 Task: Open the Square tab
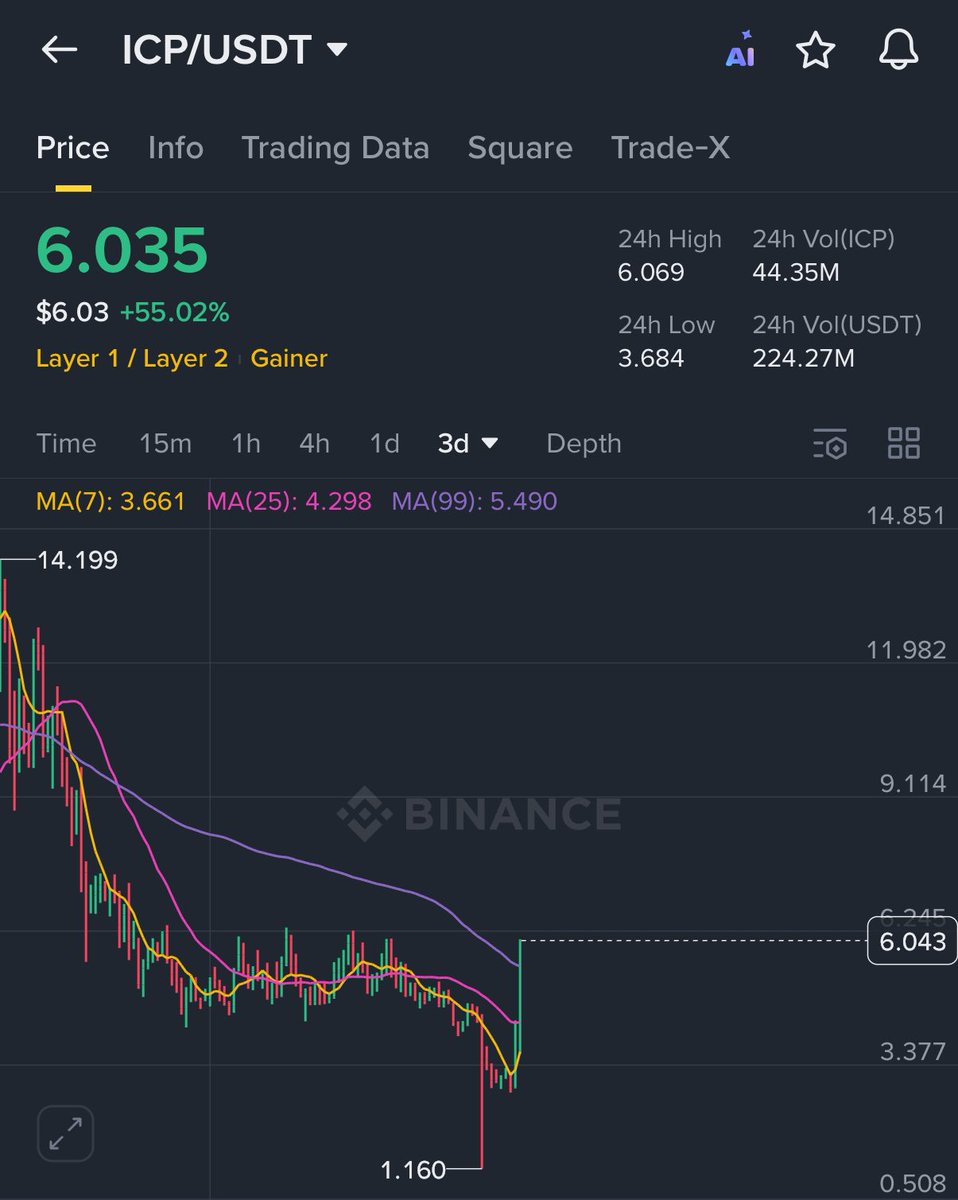[520, 148]
